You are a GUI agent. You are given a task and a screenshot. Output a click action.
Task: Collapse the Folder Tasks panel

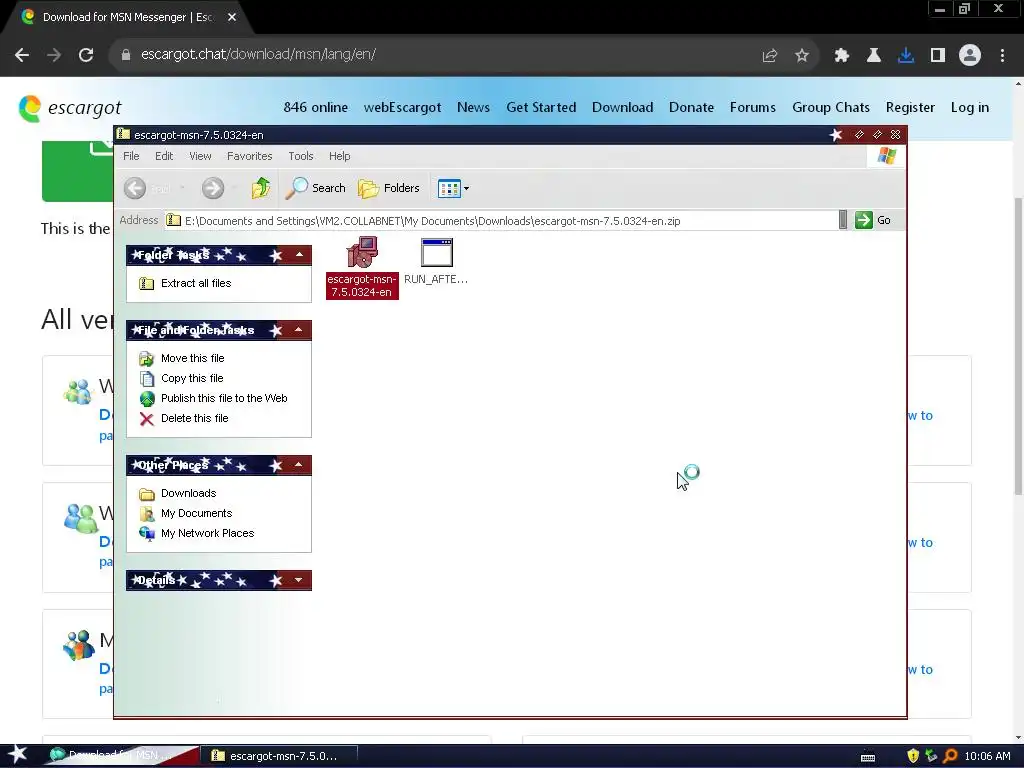point(299,255)
